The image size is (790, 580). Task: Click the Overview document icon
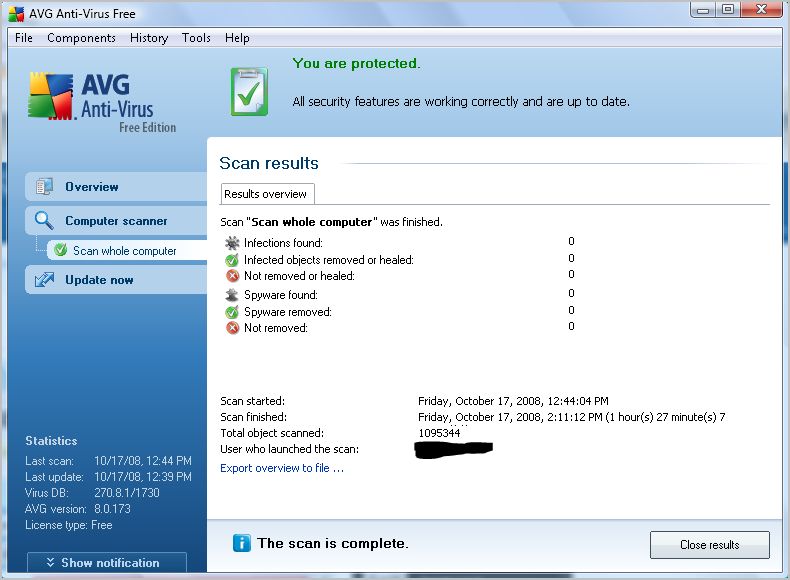[44, 186]
